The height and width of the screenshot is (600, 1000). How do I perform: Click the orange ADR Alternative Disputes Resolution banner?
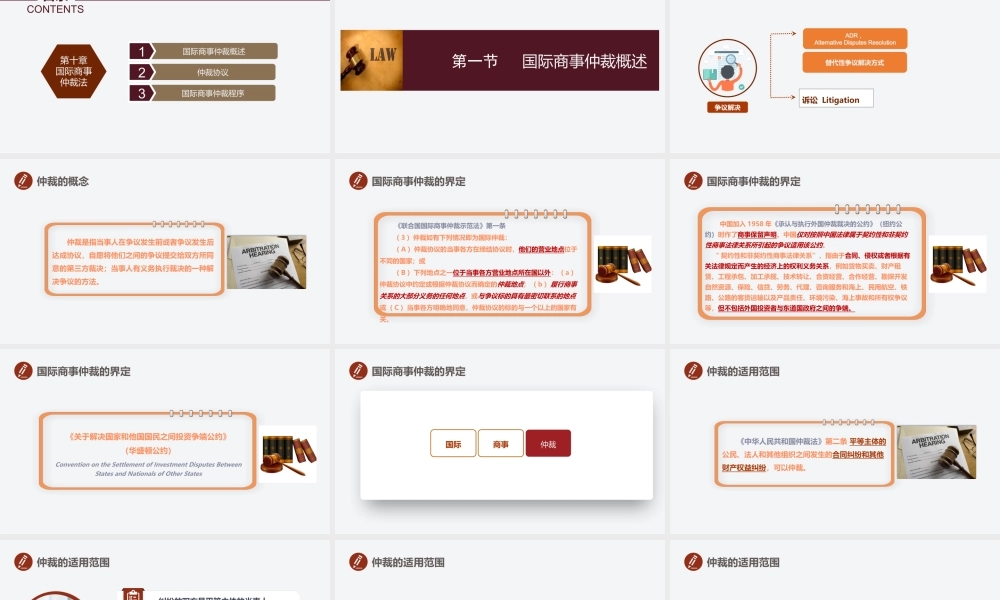[x=855, y=39]
